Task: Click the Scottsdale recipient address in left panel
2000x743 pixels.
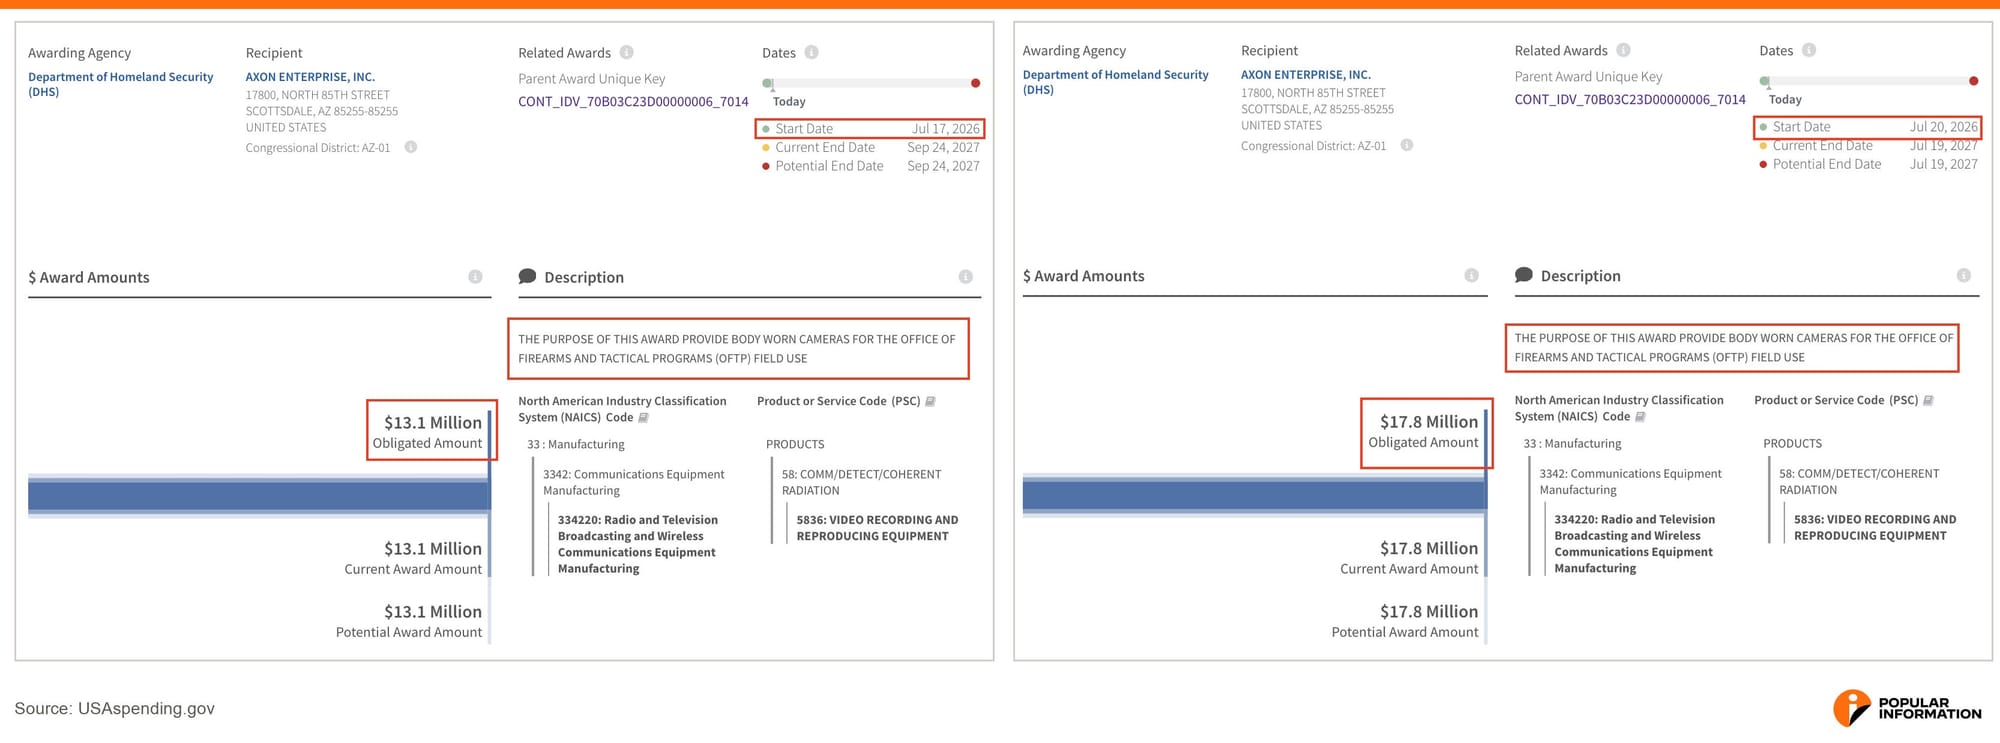Action: [322, 111]
